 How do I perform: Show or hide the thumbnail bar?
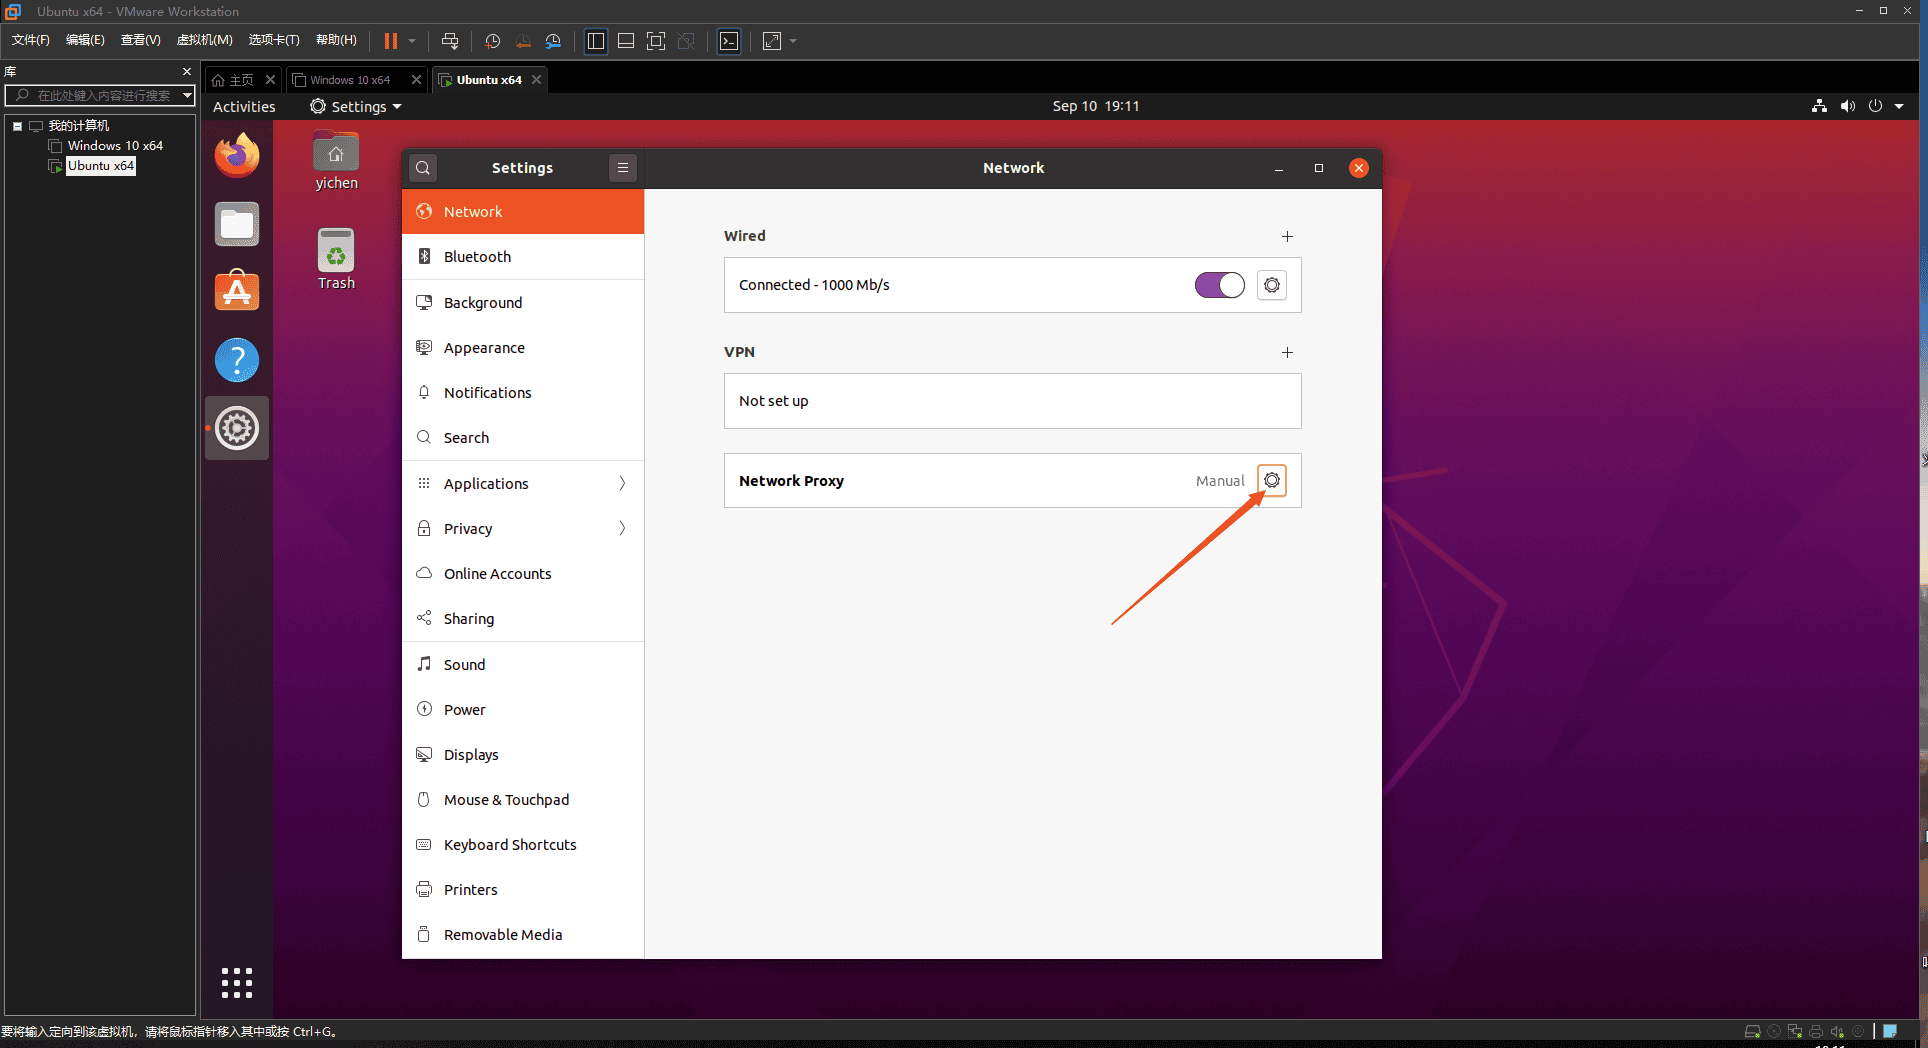[625, 41]
